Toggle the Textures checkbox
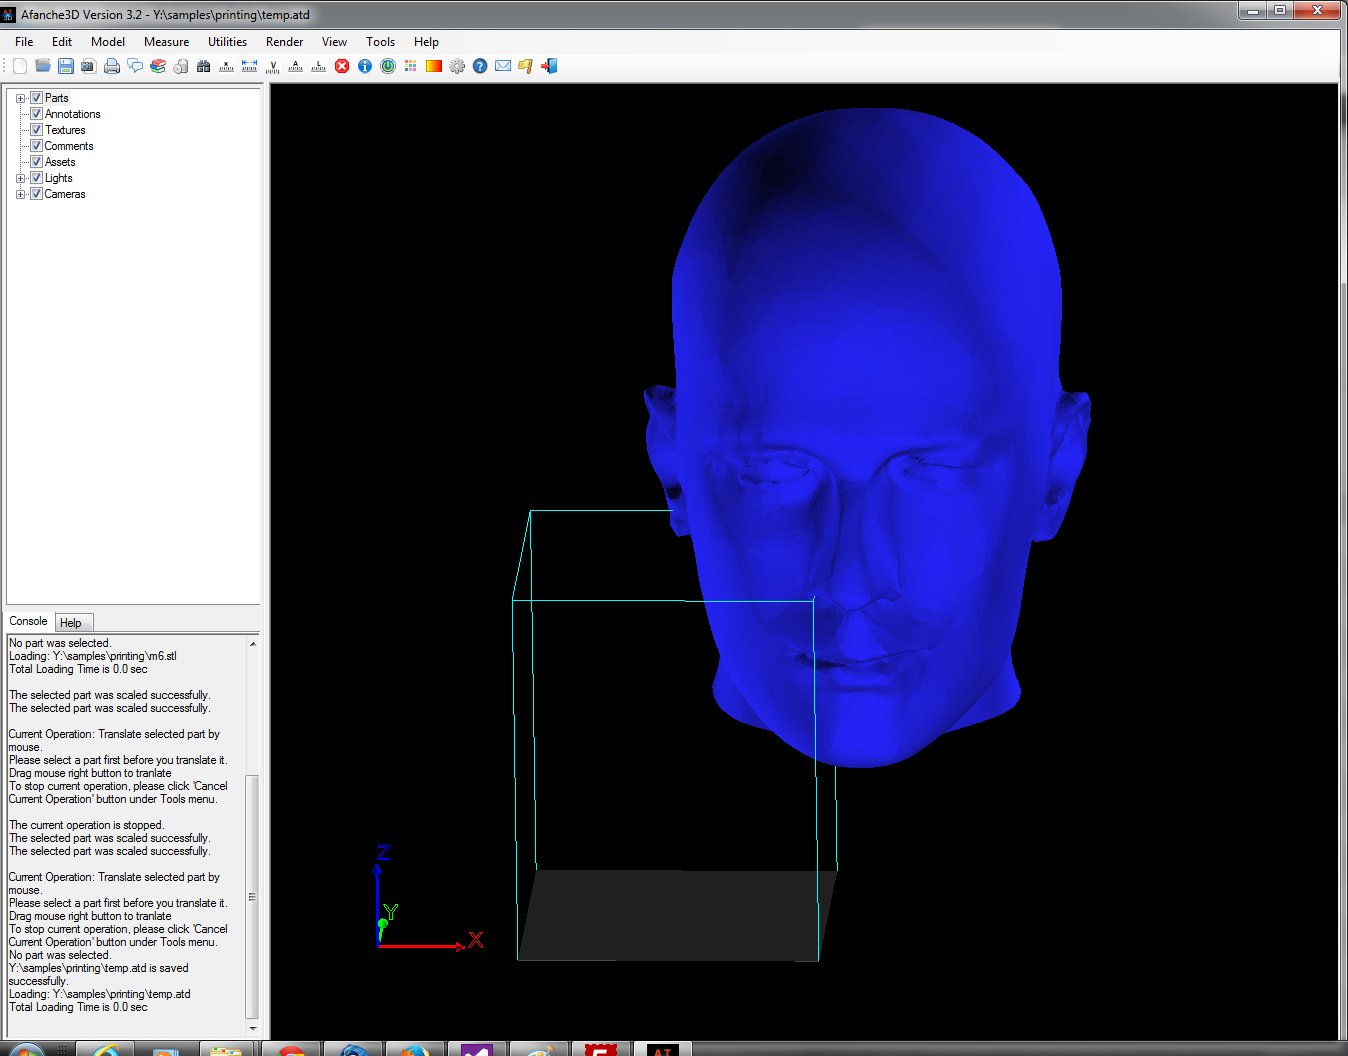Viewport: 1348px width, 1056px height. point(36,130)
